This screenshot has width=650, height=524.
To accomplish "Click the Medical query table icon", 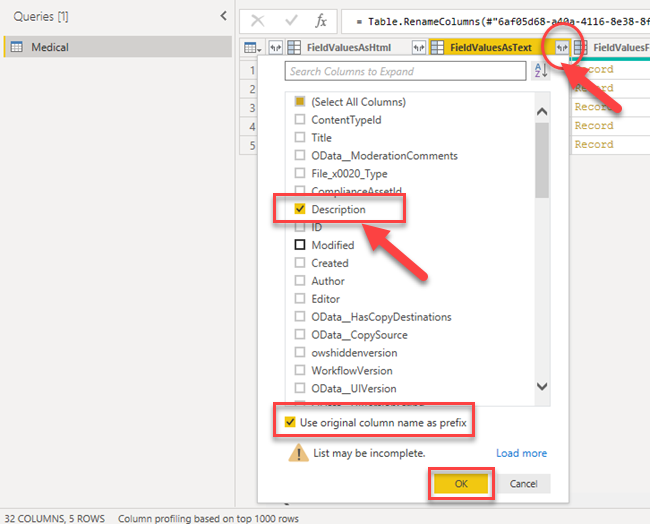I will [17, 47].
